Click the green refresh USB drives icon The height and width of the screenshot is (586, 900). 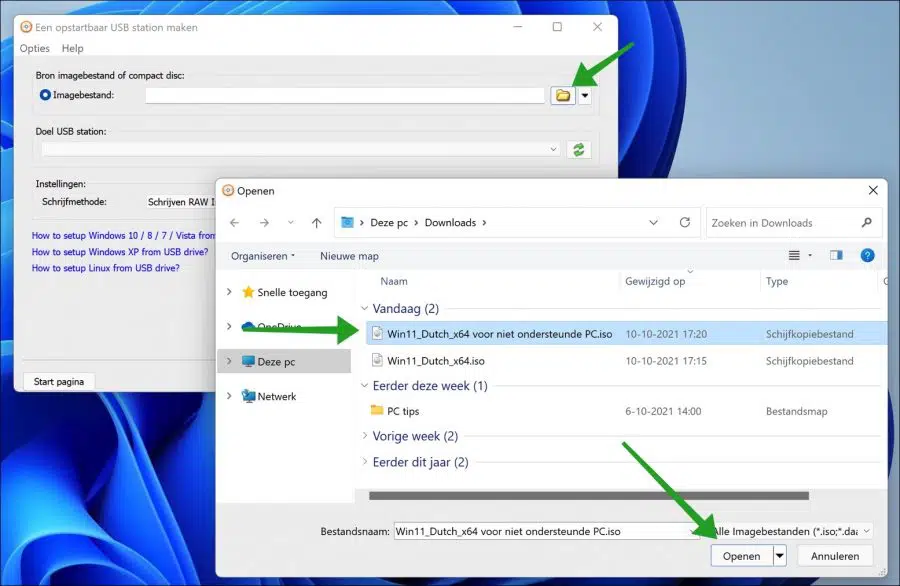tap(579, 150)
